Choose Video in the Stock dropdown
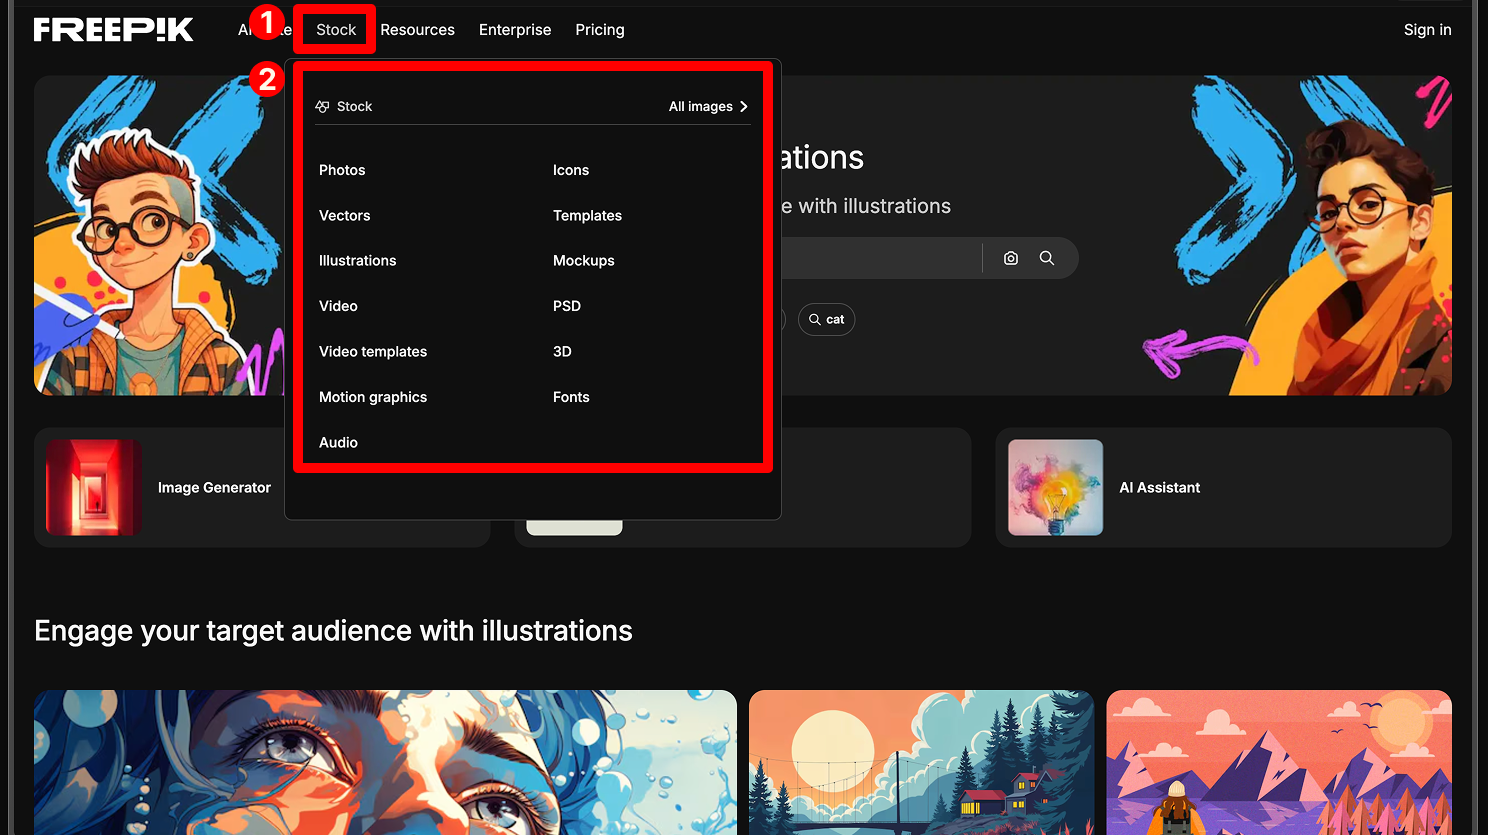1488x835 pixels. pos(338,306)
